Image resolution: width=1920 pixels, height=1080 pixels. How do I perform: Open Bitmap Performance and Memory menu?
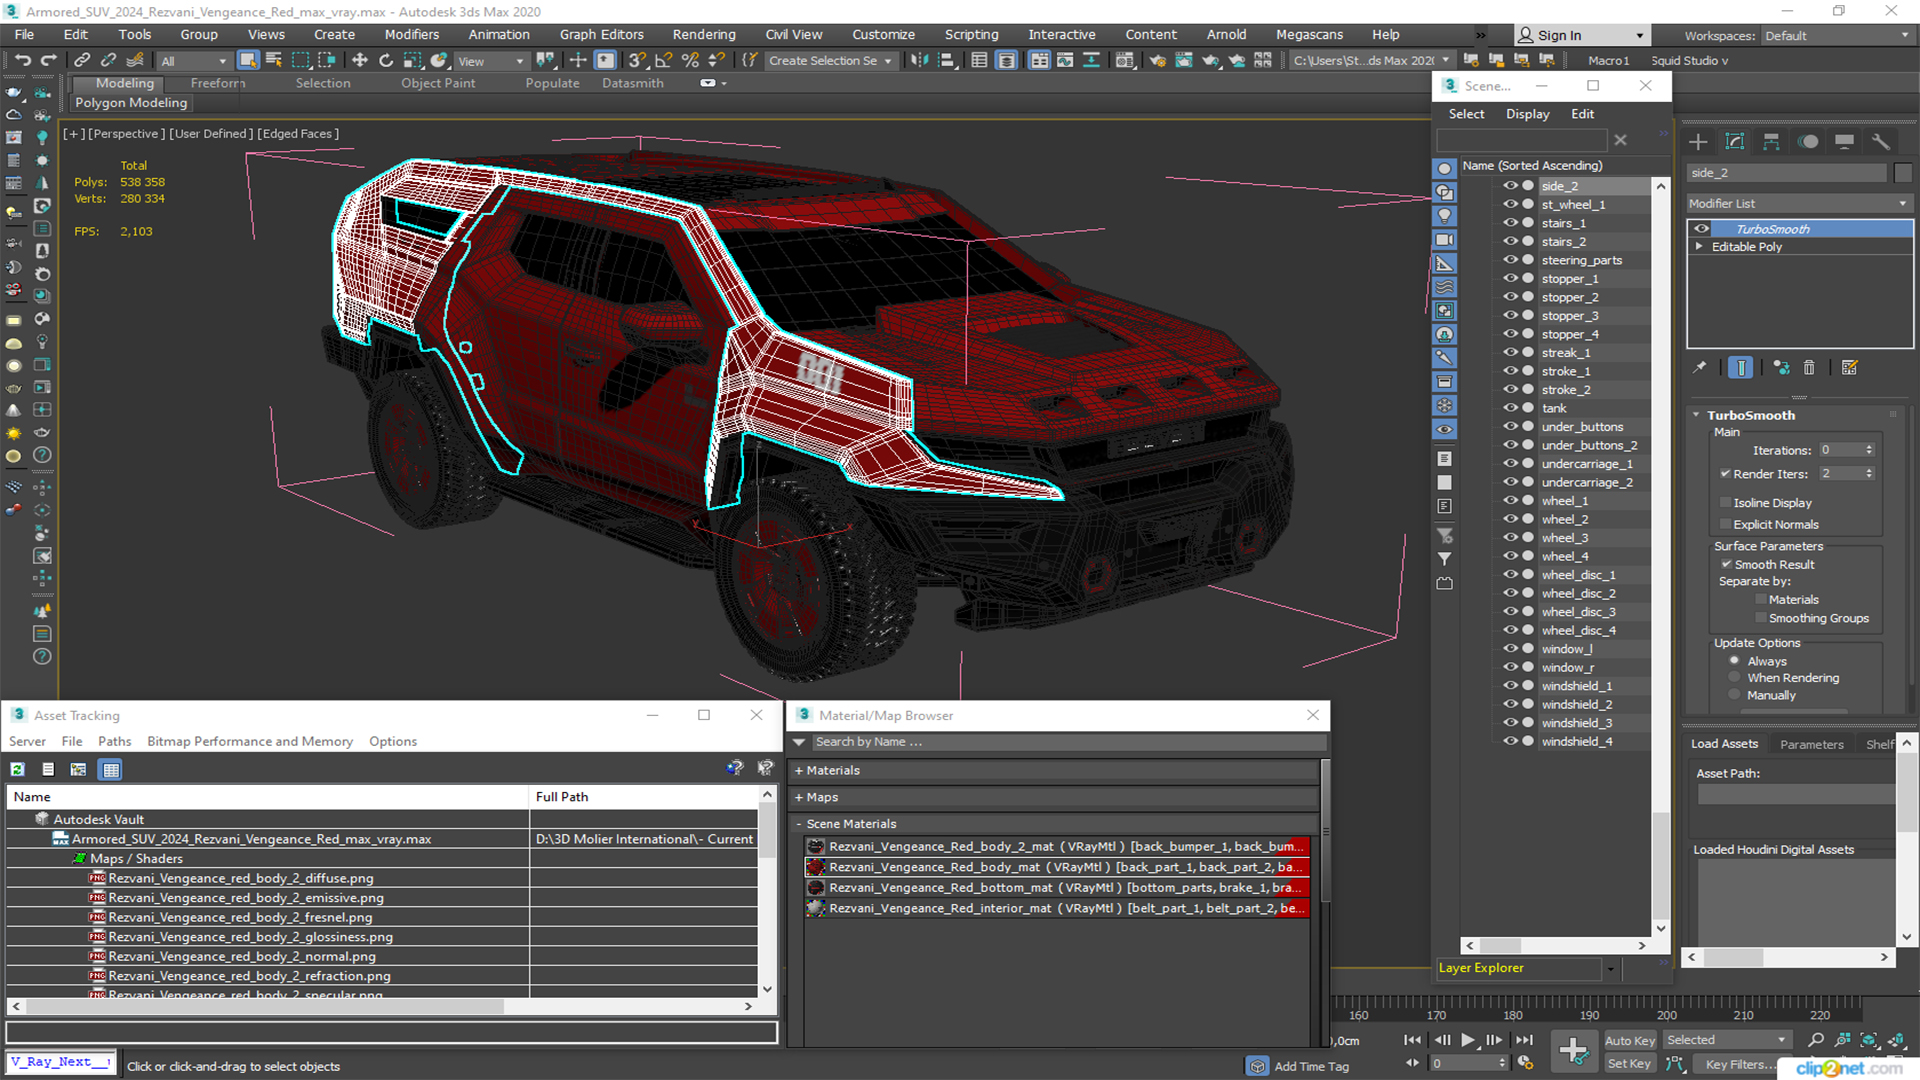(x=250, y=742)
